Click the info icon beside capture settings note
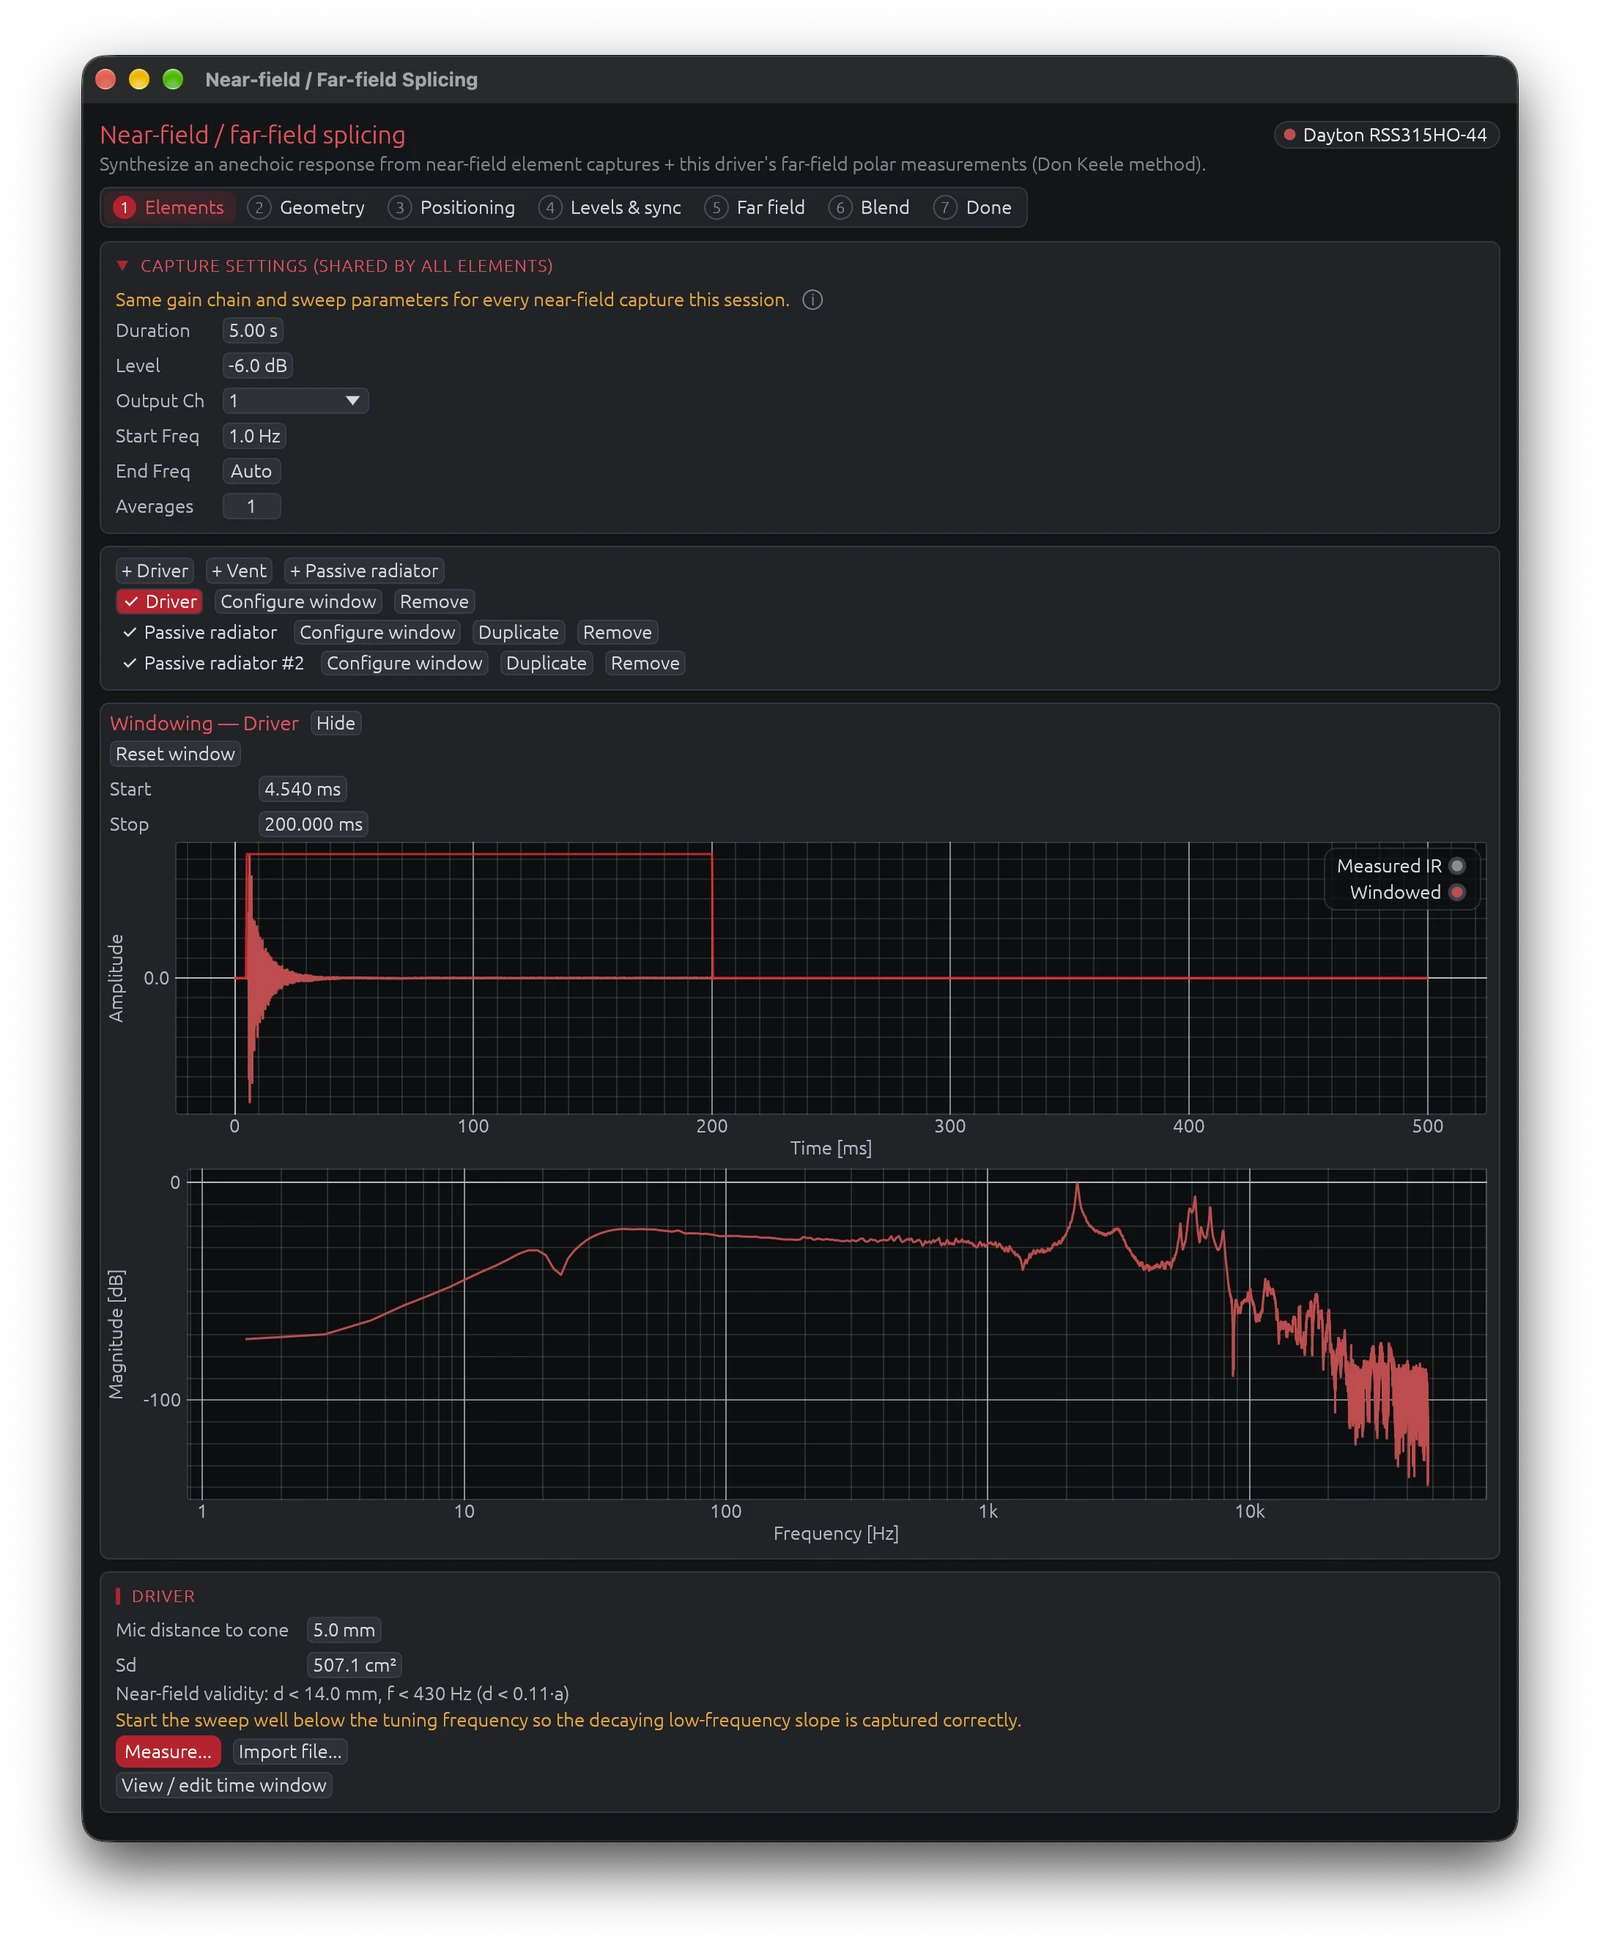The height and width of the screenshot is (1950, 1600). 813,300
